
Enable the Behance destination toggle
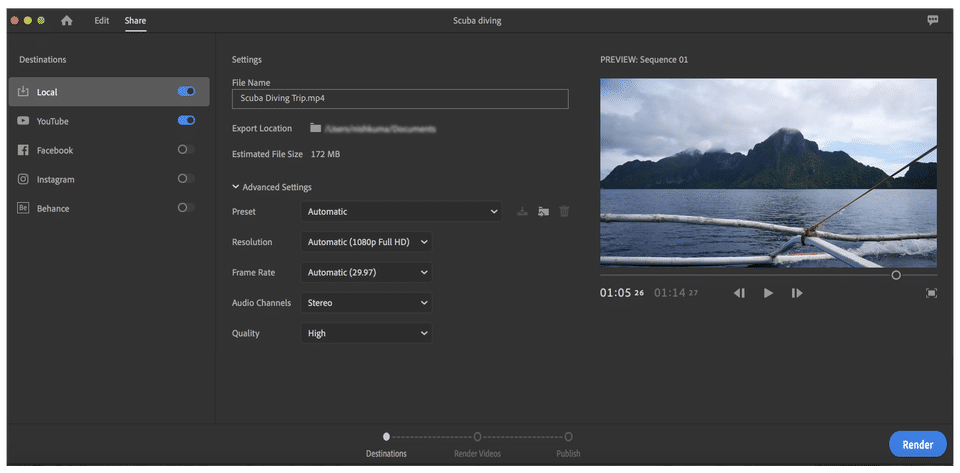point(186,207)
